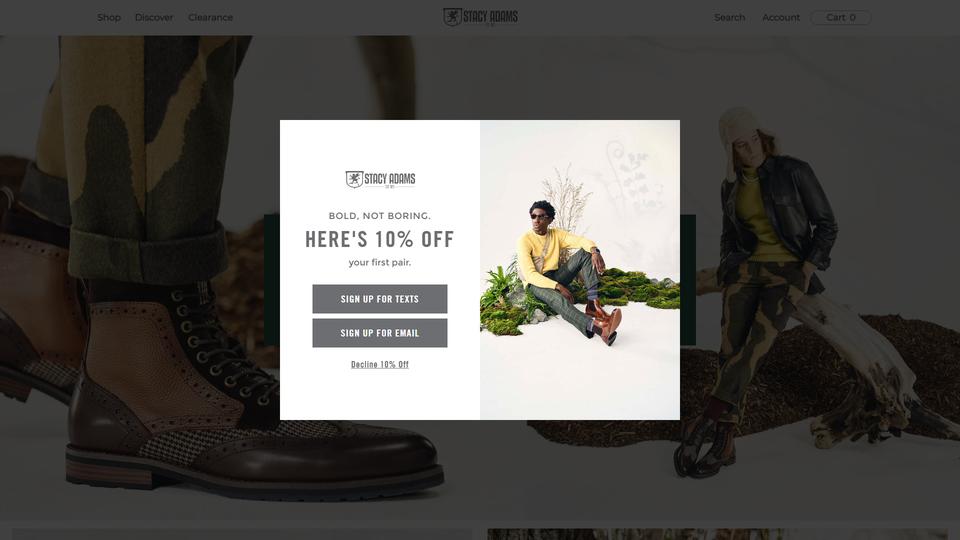Open the Account page
This screenshot has height=540, width=960.
[x=781, y=18]
